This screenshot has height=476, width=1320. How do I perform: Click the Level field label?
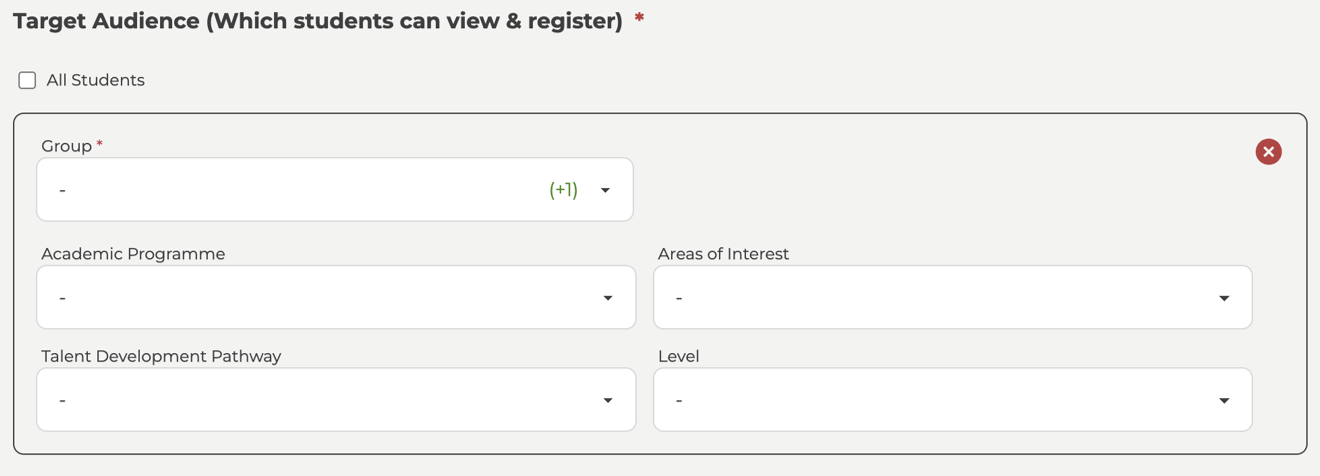click(x=678, y=356)
